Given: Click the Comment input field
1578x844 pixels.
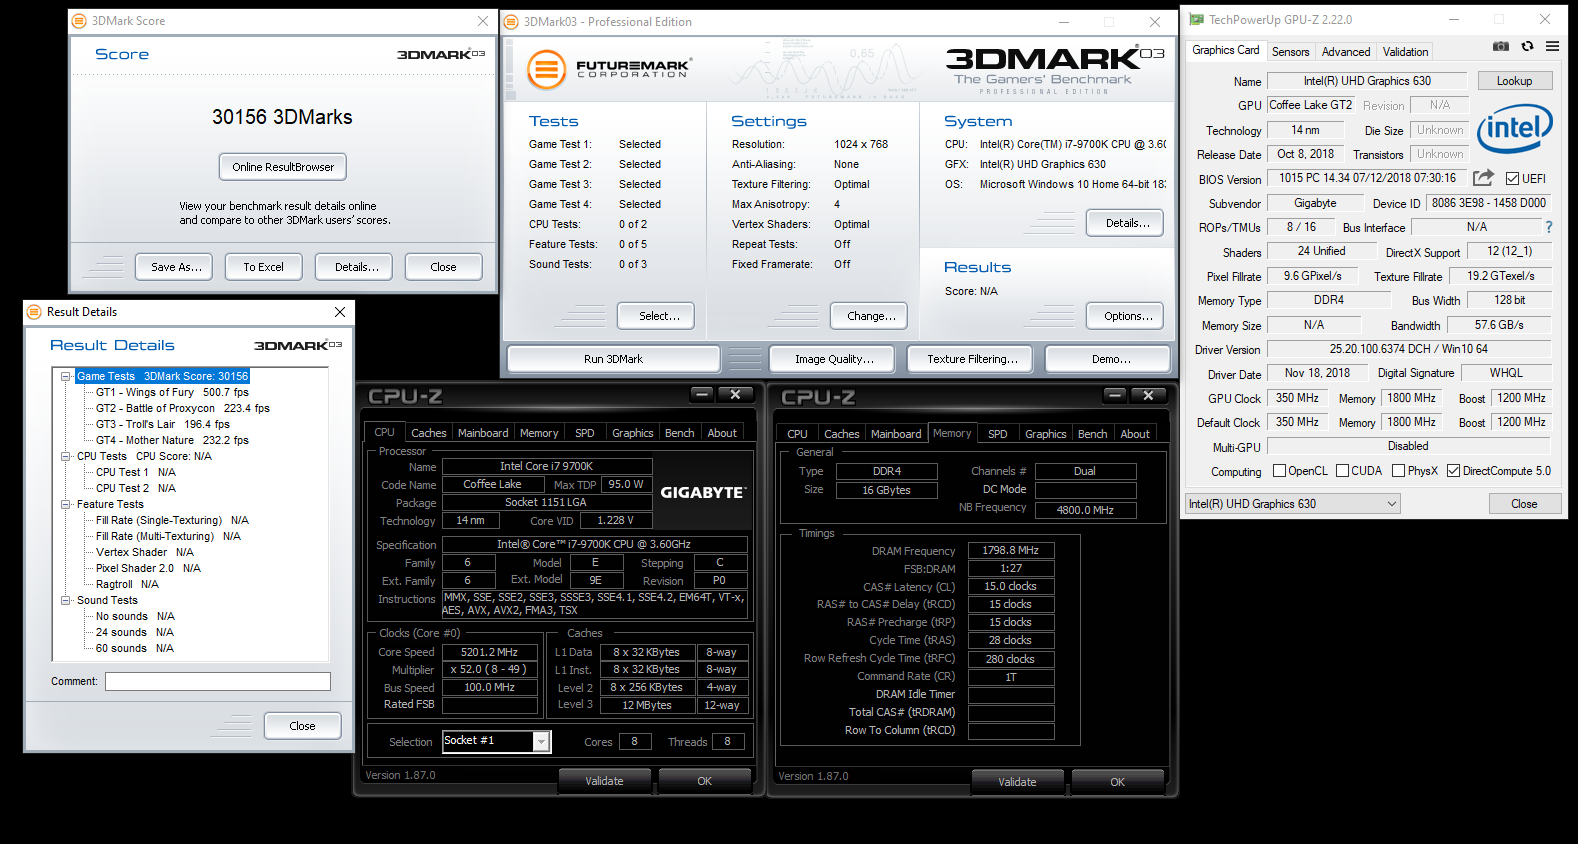Looking at the screenshot, I should [x=218, y=681].
